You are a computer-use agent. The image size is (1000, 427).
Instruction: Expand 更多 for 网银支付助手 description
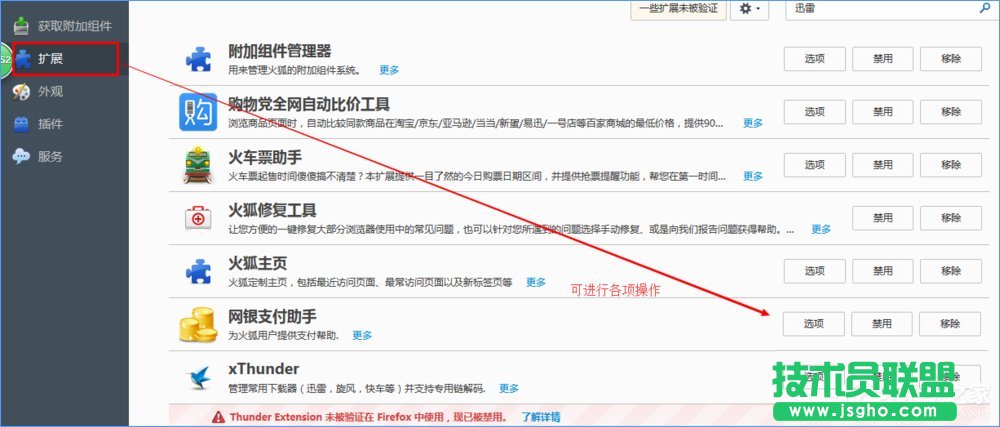point(362,335)
